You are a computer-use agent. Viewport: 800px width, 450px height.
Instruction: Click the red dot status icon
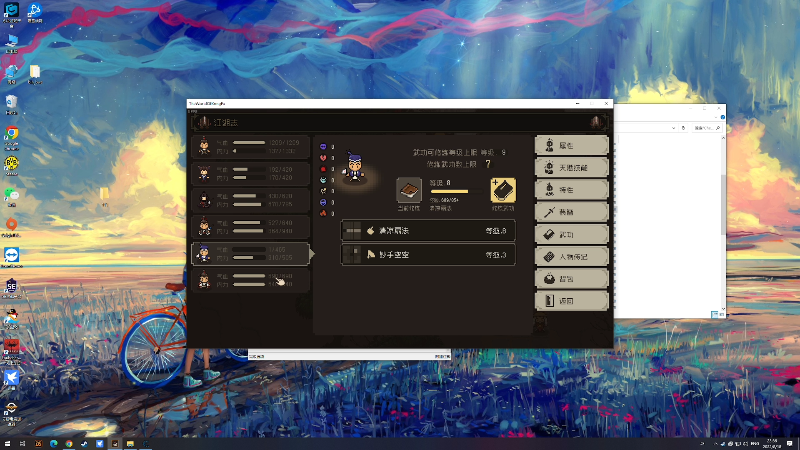coord(323,169)
